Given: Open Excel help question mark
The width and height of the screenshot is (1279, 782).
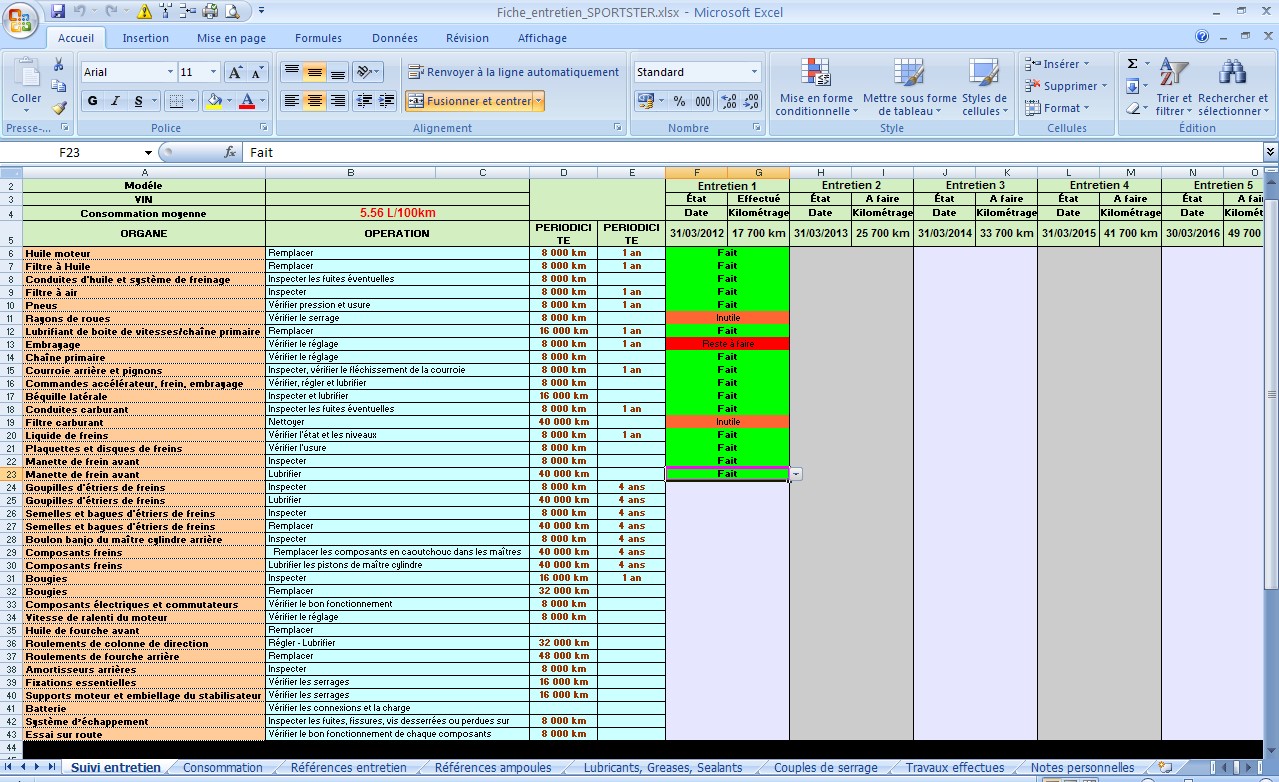Looking at the screenshot, I should click(x=1202, y=37).
